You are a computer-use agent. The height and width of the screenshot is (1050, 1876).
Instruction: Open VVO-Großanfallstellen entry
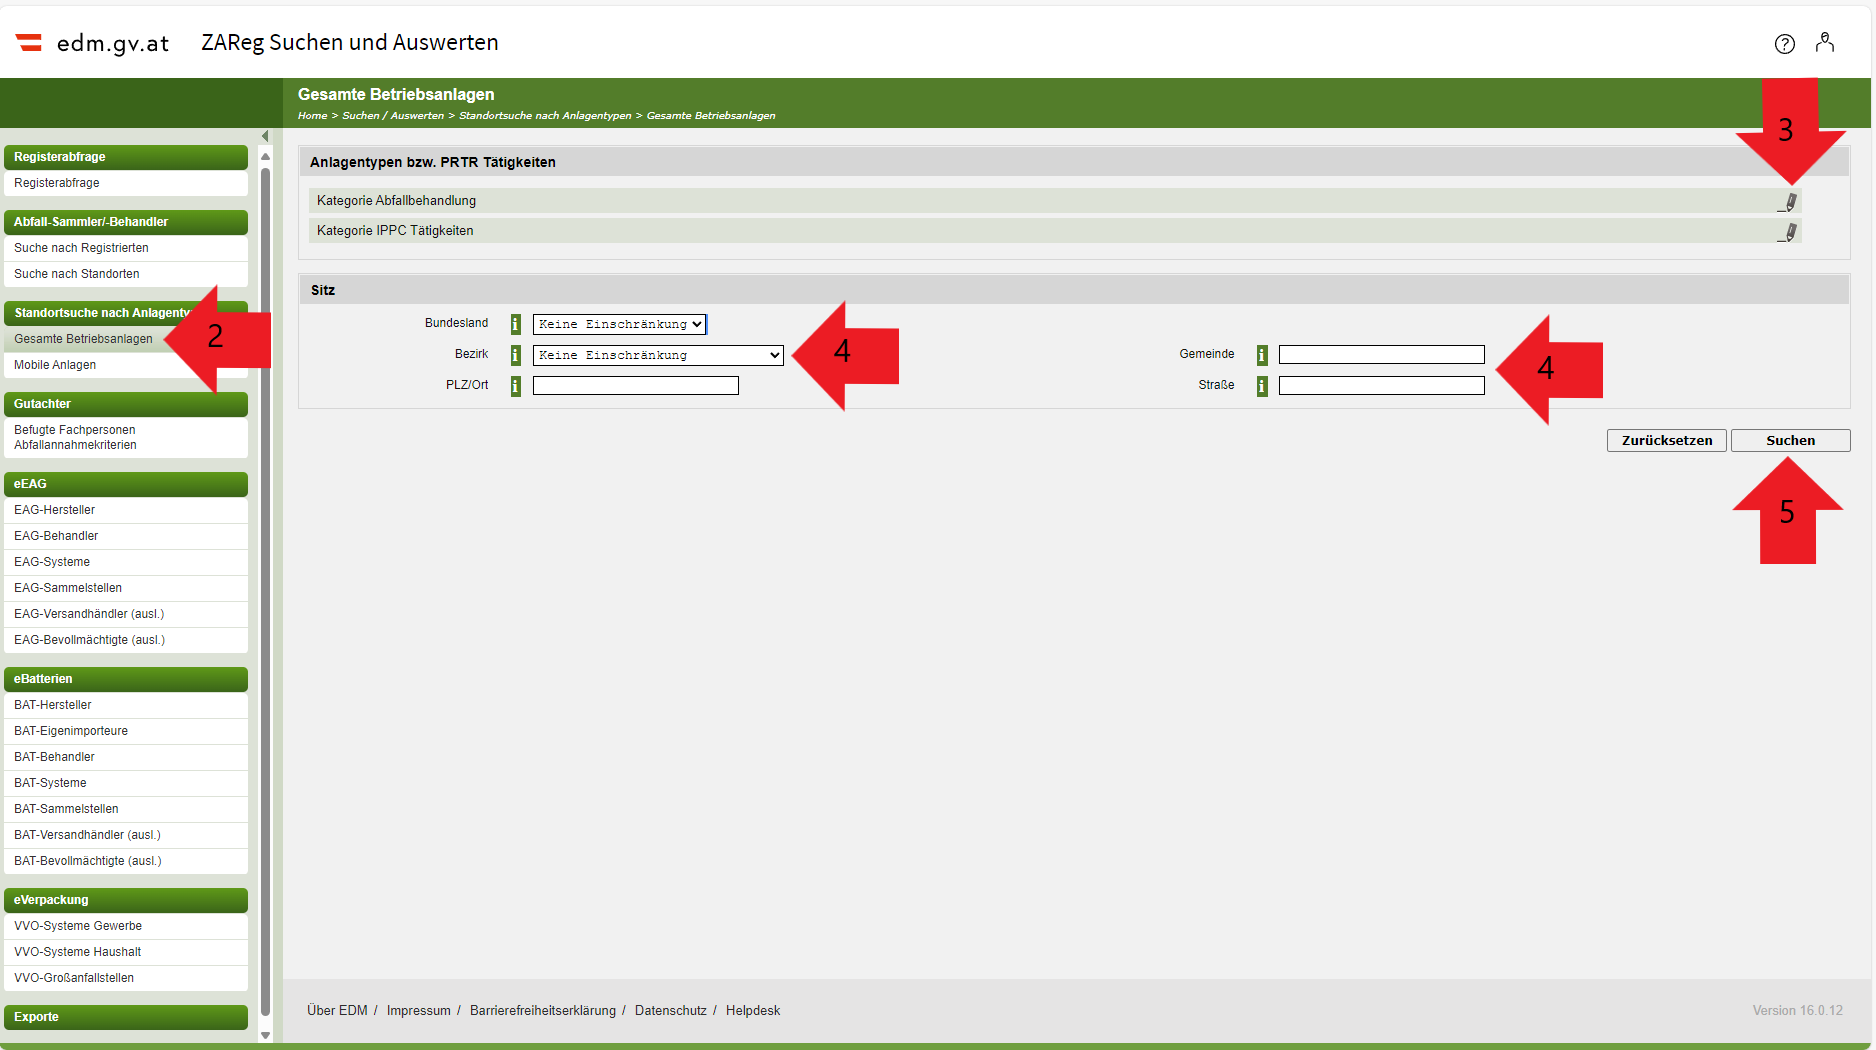click(126, 978)
